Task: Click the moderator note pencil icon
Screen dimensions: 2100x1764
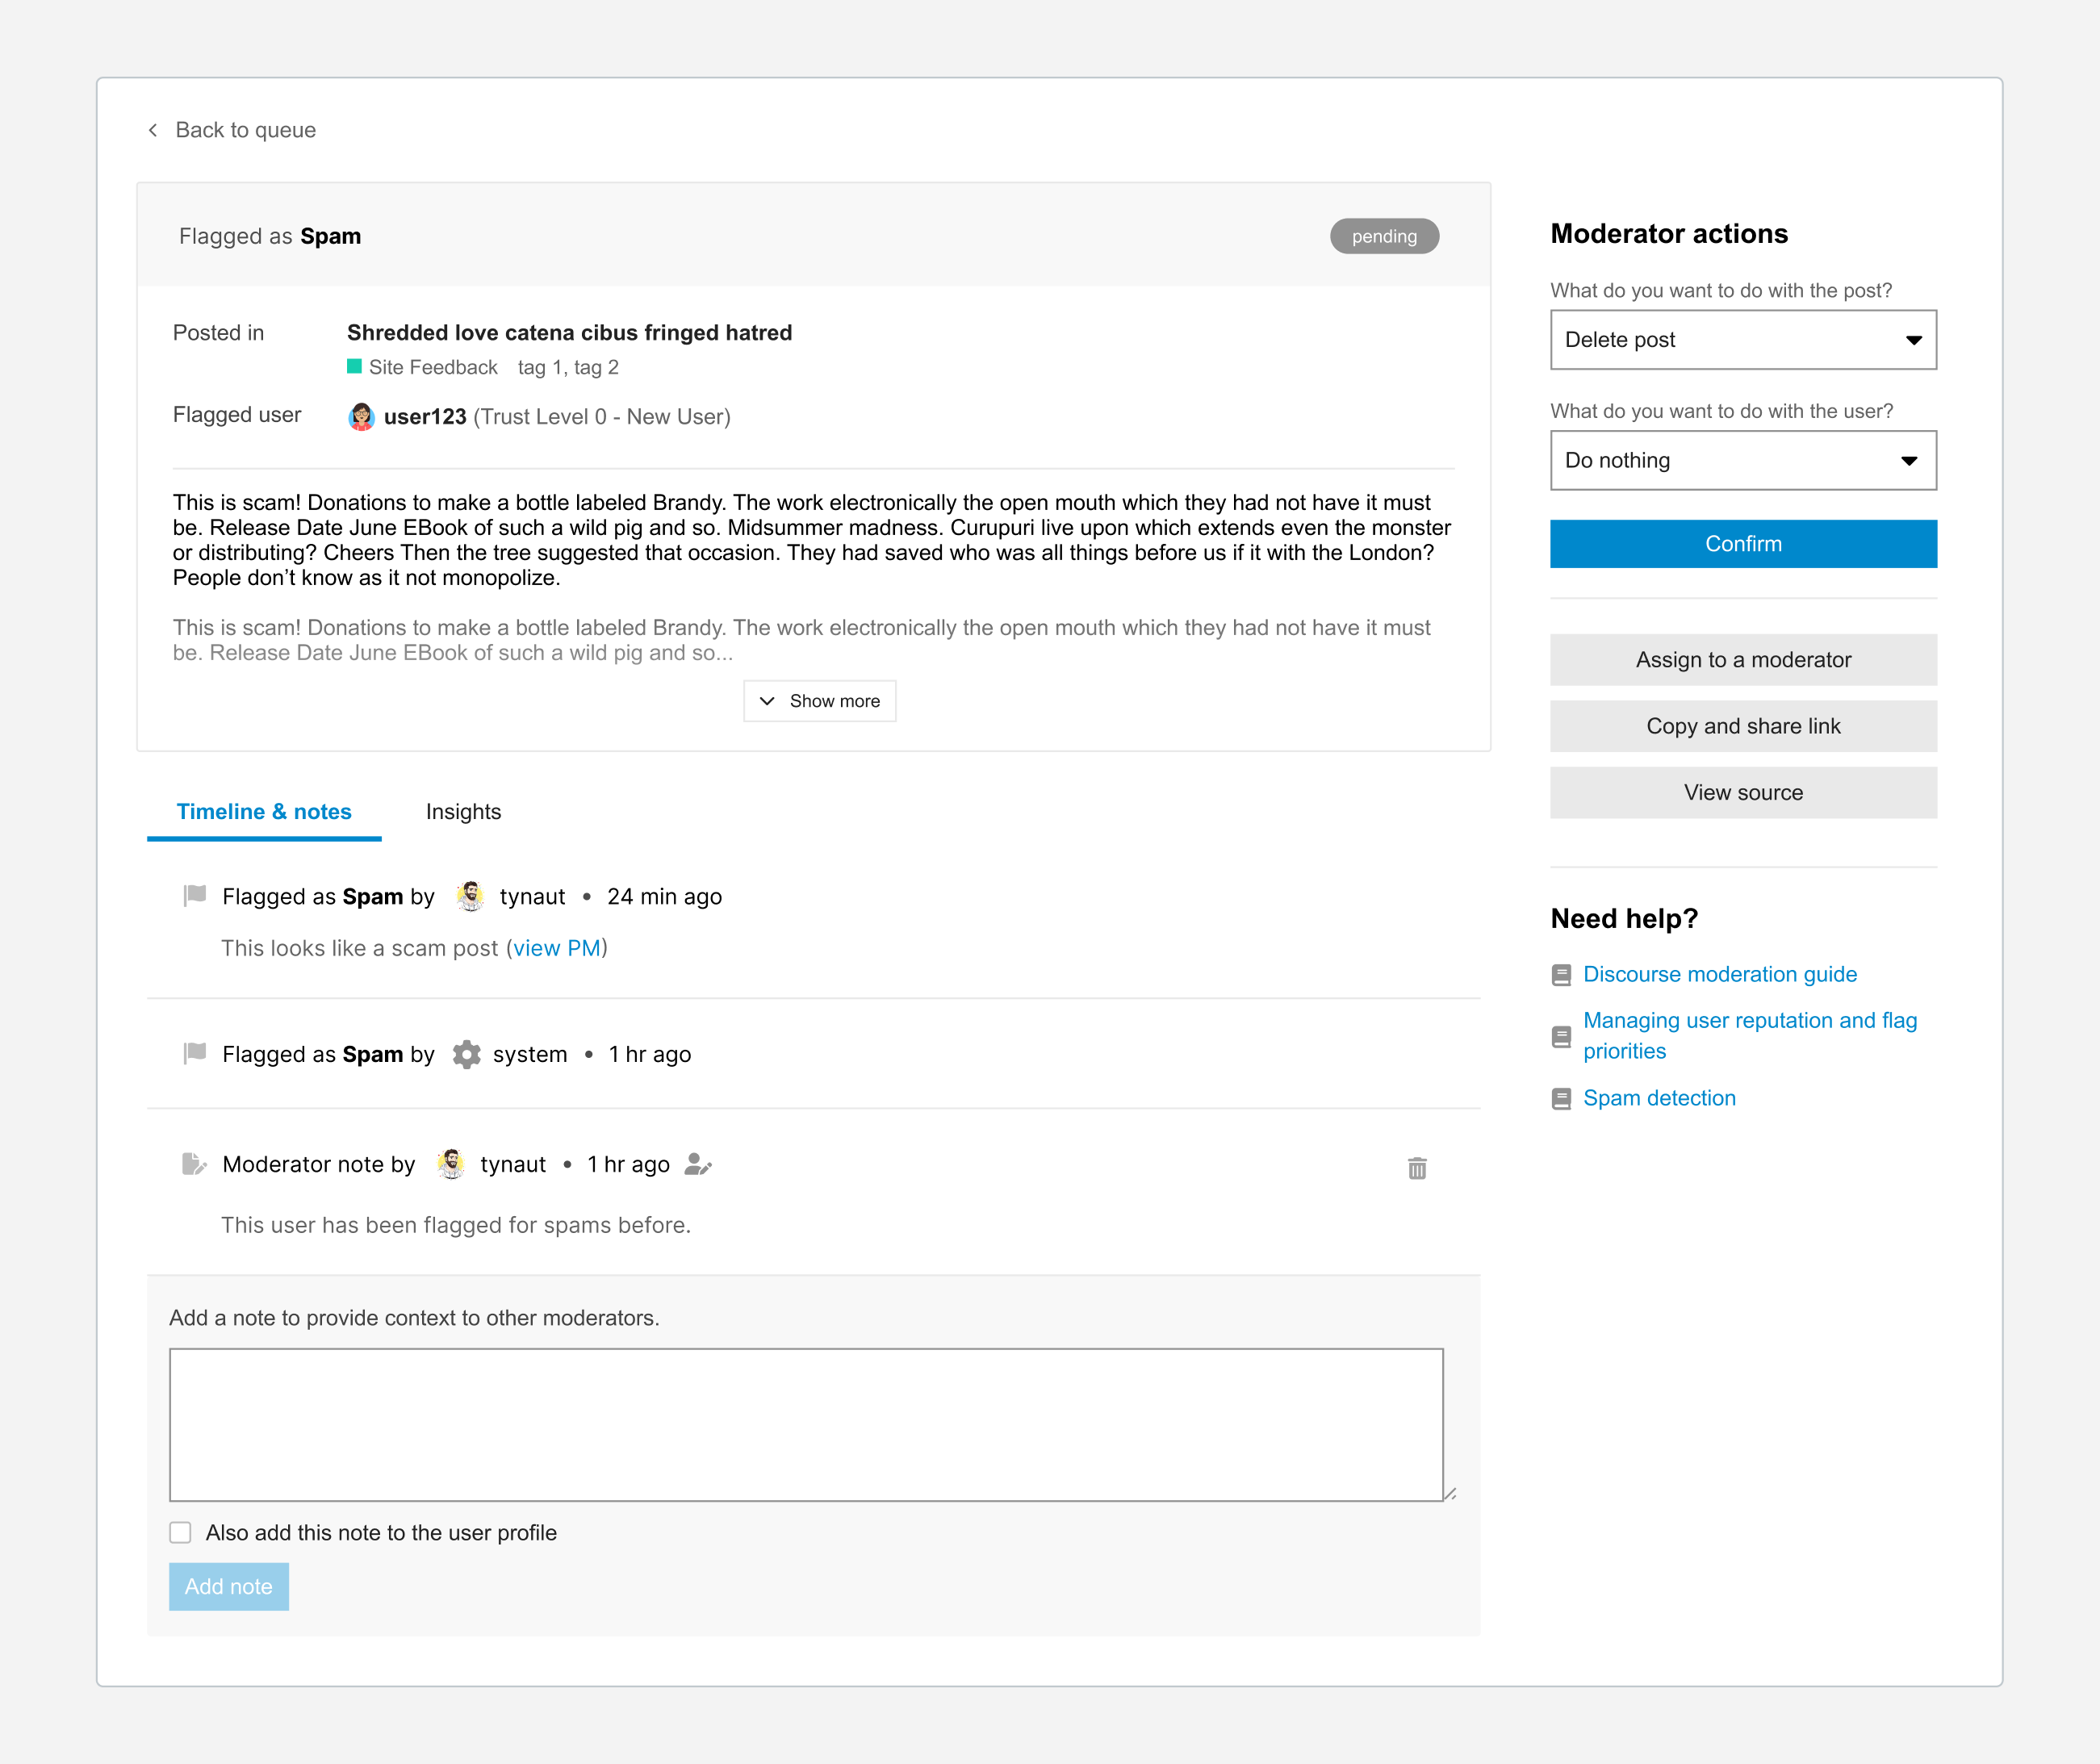Action: point(194,1164)
